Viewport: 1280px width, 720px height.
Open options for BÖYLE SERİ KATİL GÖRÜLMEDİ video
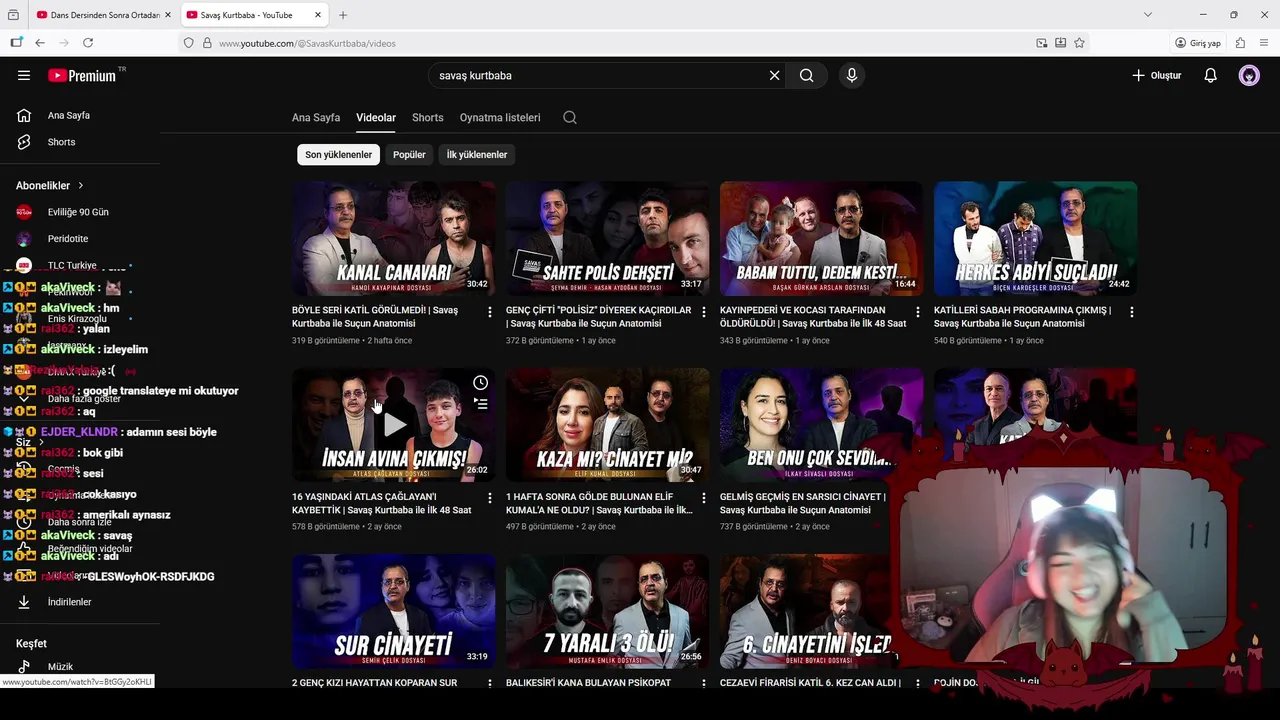click(489, 312)
